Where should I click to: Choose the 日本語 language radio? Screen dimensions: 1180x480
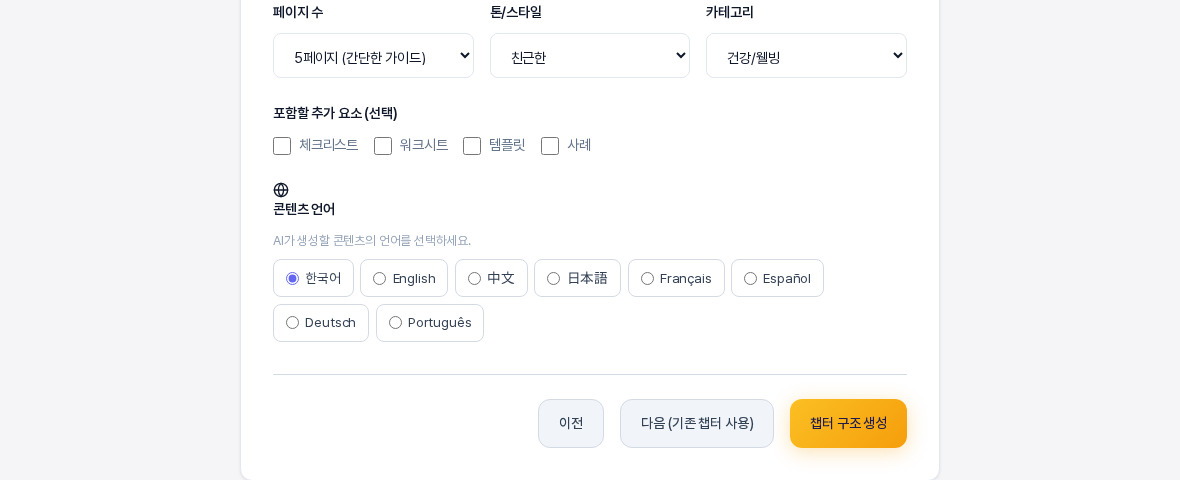(577, 278)
